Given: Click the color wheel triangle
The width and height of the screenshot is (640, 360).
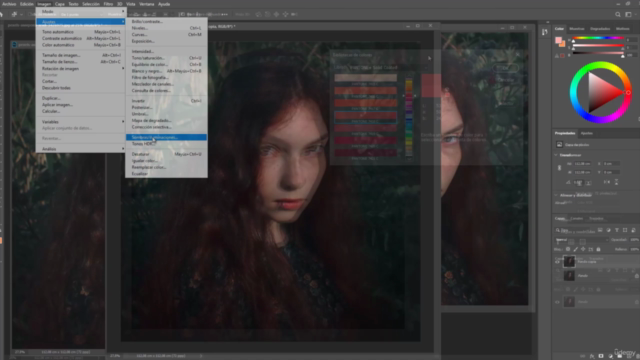Looking at the screenshot, I should 601,93.
